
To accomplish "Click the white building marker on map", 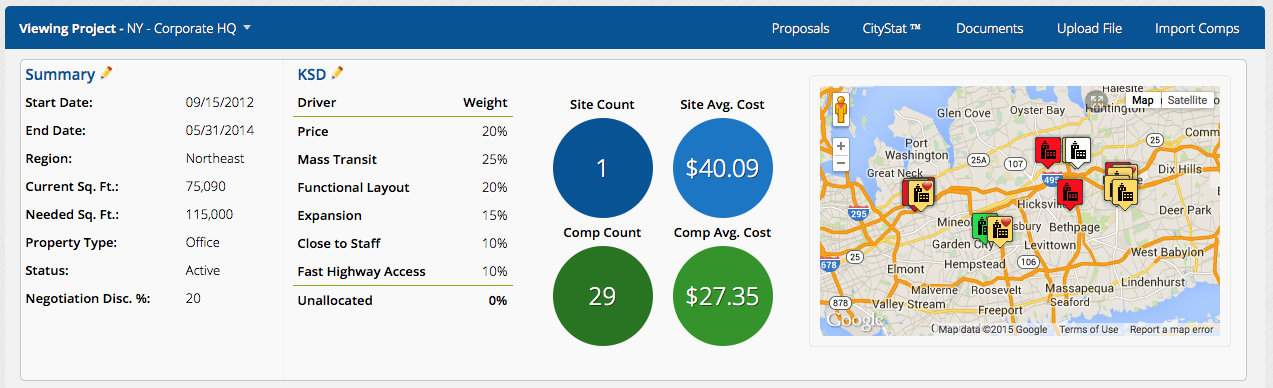I will 1077,152.
